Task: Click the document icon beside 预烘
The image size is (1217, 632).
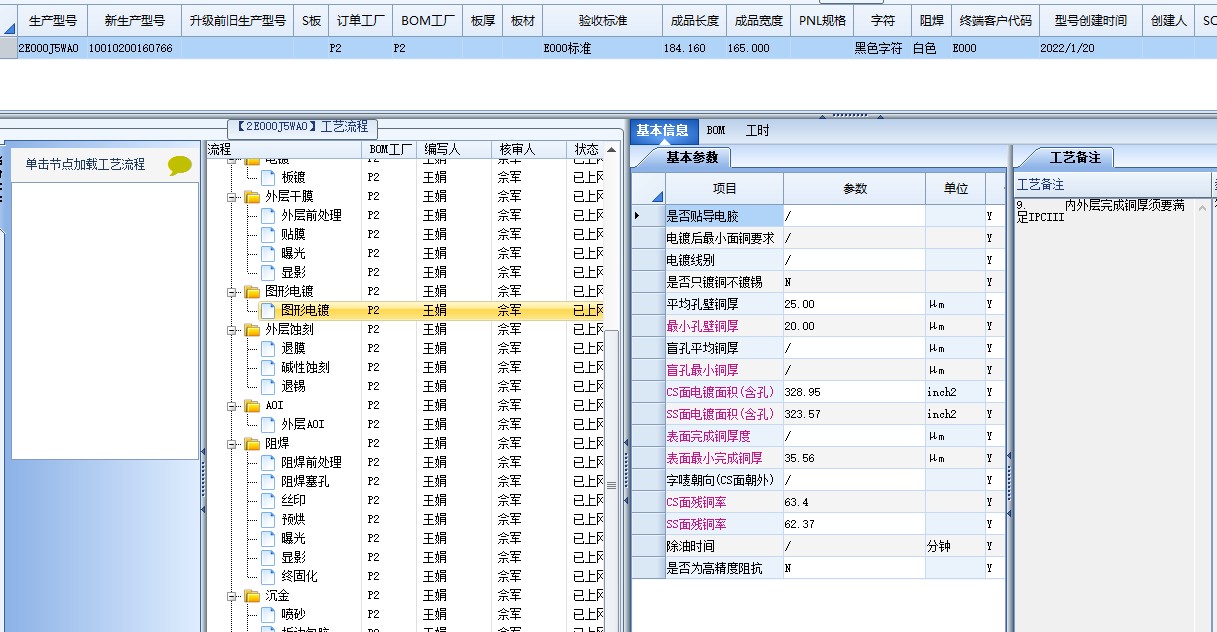Action: [268, 519]
